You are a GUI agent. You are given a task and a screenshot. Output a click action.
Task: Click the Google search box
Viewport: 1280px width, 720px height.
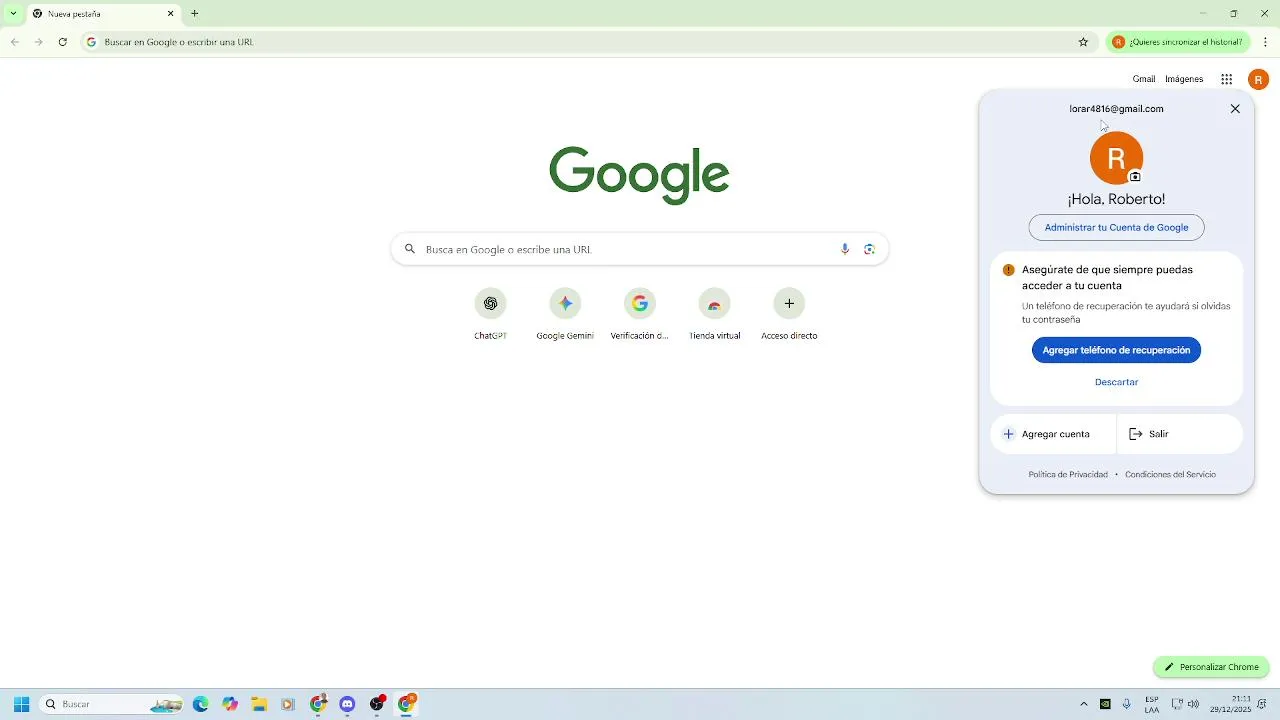pos(640,249)
